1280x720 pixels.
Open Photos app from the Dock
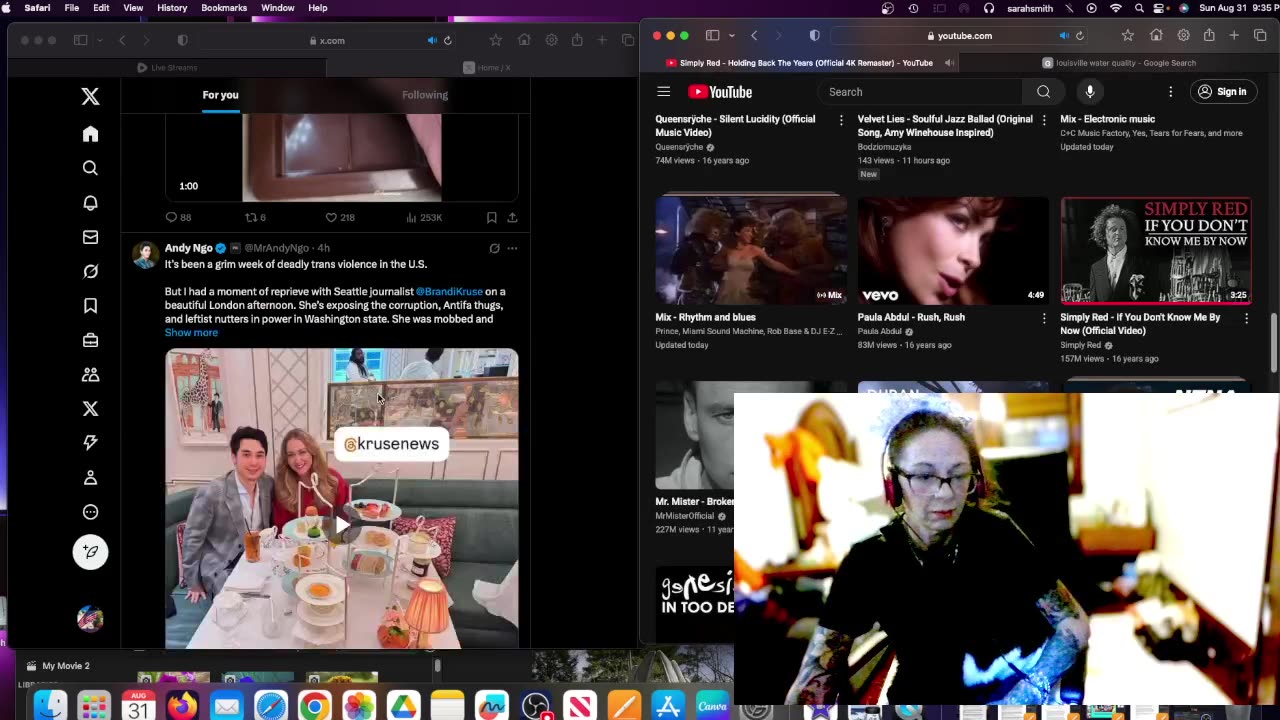tap(358, 707)
